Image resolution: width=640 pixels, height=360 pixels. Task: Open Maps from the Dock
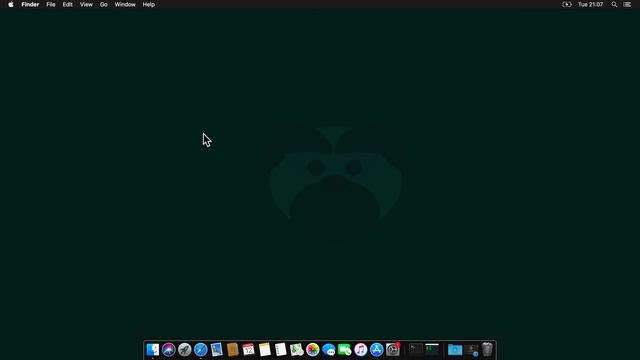tap(296, 350)
